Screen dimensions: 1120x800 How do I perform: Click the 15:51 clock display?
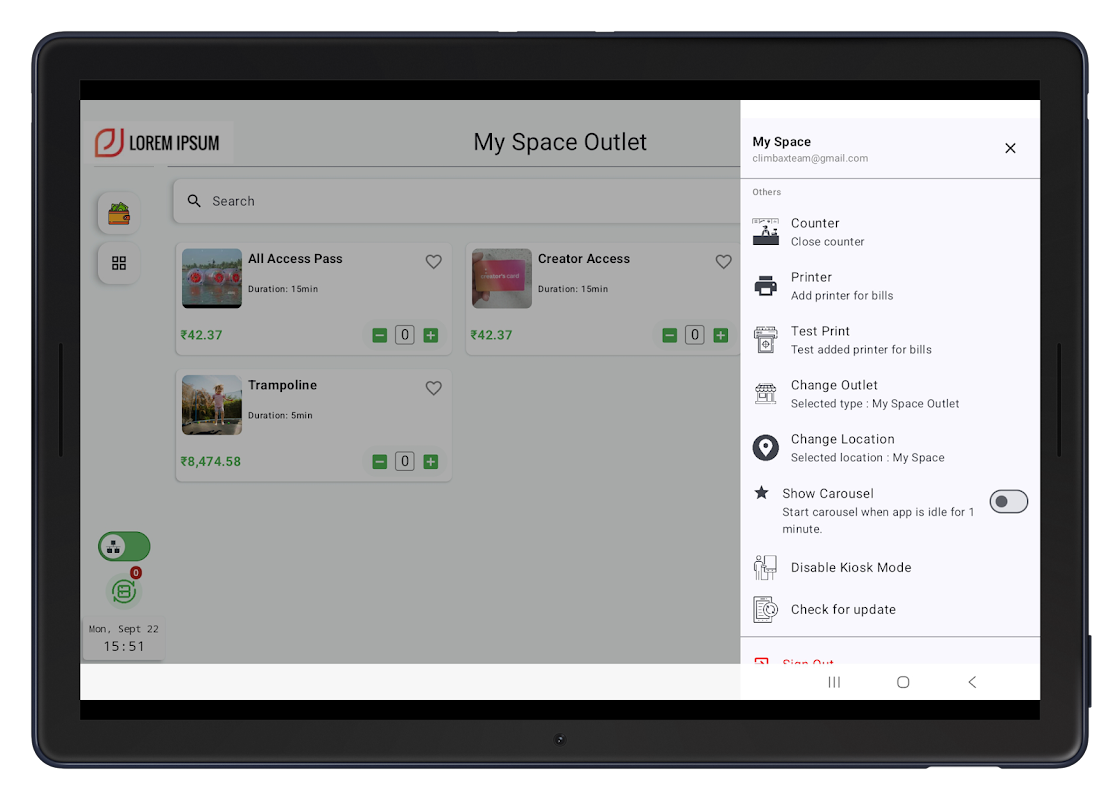124,646
